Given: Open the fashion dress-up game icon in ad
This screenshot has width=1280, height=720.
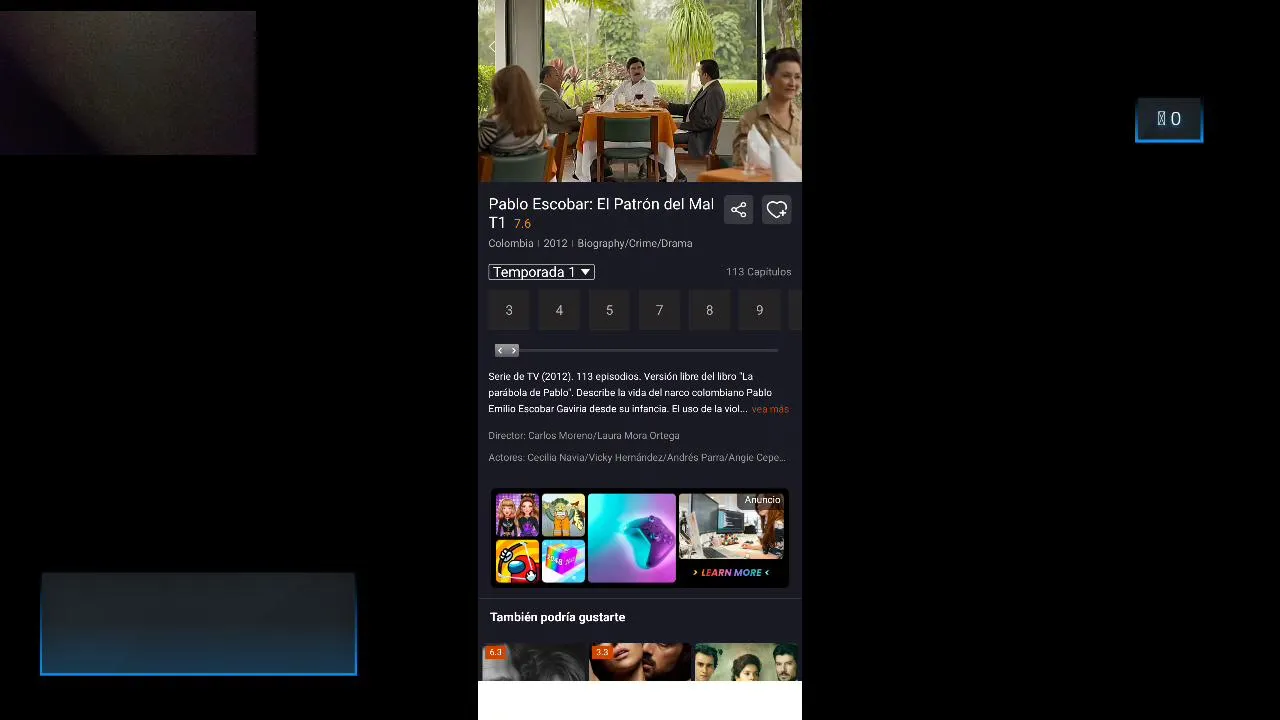Looking at the screenshot, I should pos(517,515).
